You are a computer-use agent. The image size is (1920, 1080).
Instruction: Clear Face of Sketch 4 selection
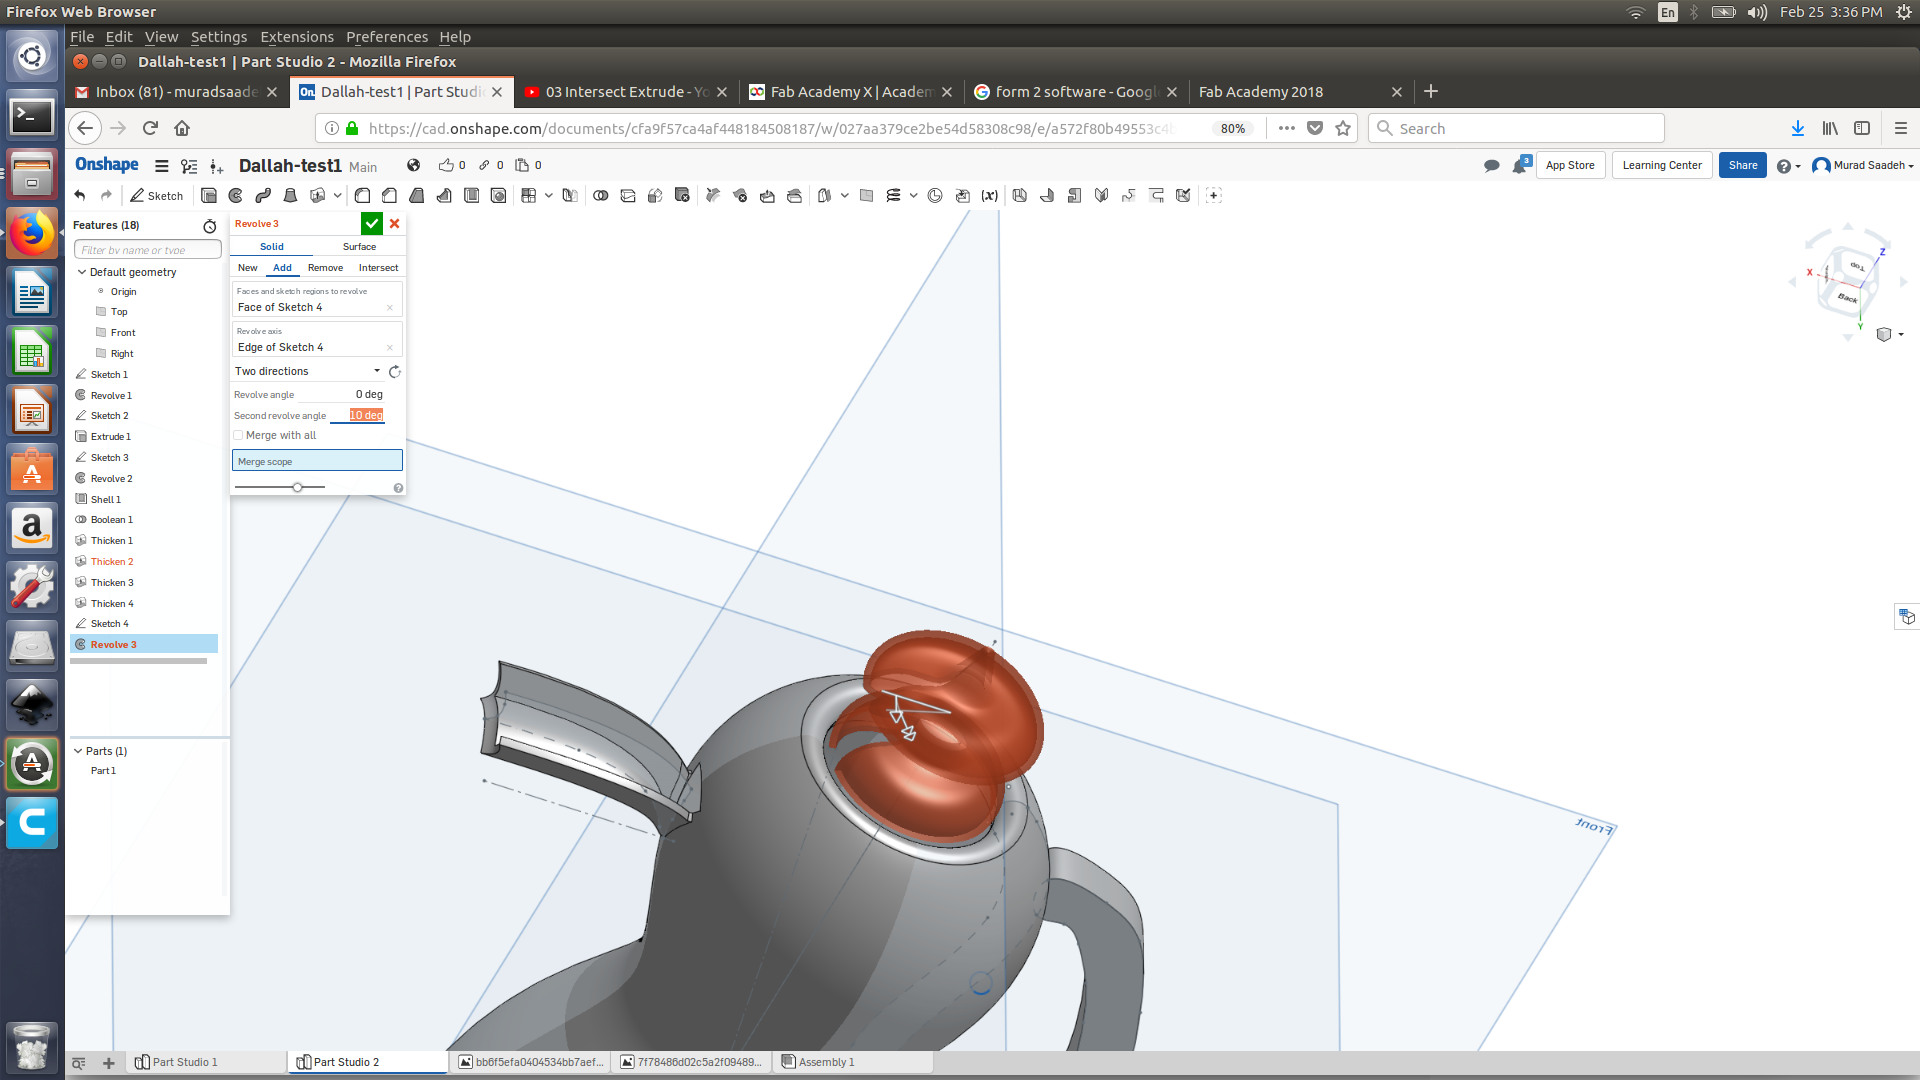[x=390, y=308]
